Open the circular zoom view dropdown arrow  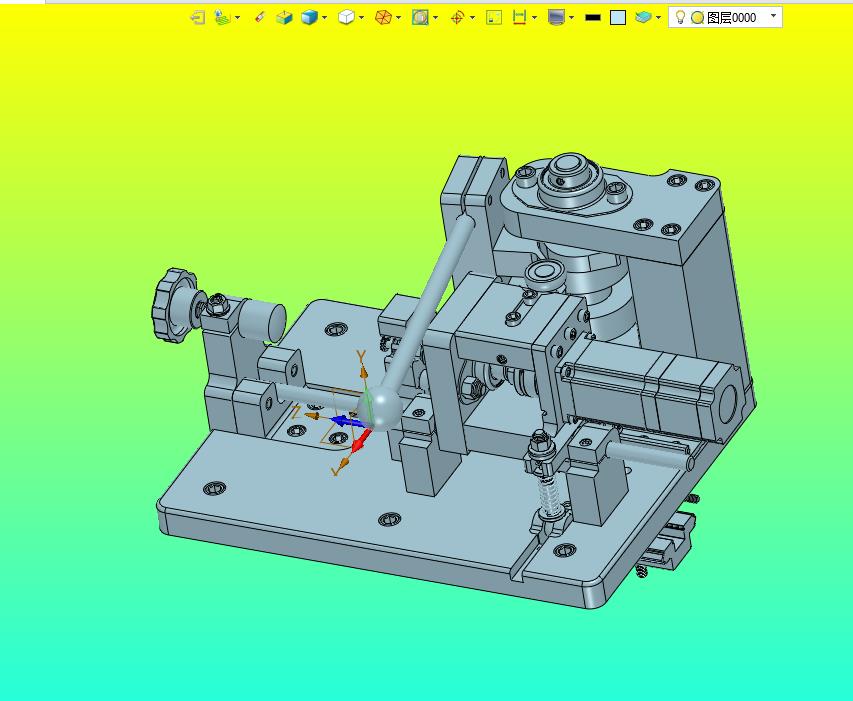click(x=436, y=18)
